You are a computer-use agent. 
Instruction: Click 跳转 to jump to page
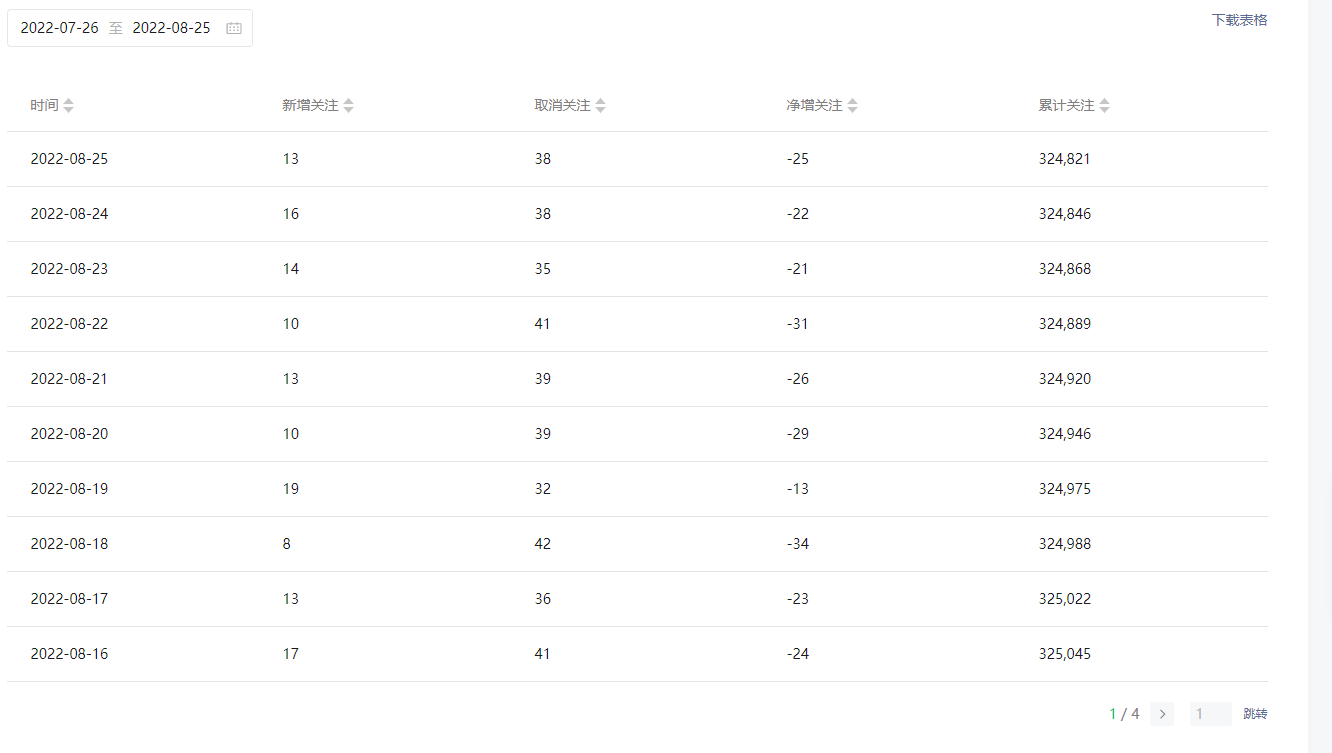tap(1255, 714)
